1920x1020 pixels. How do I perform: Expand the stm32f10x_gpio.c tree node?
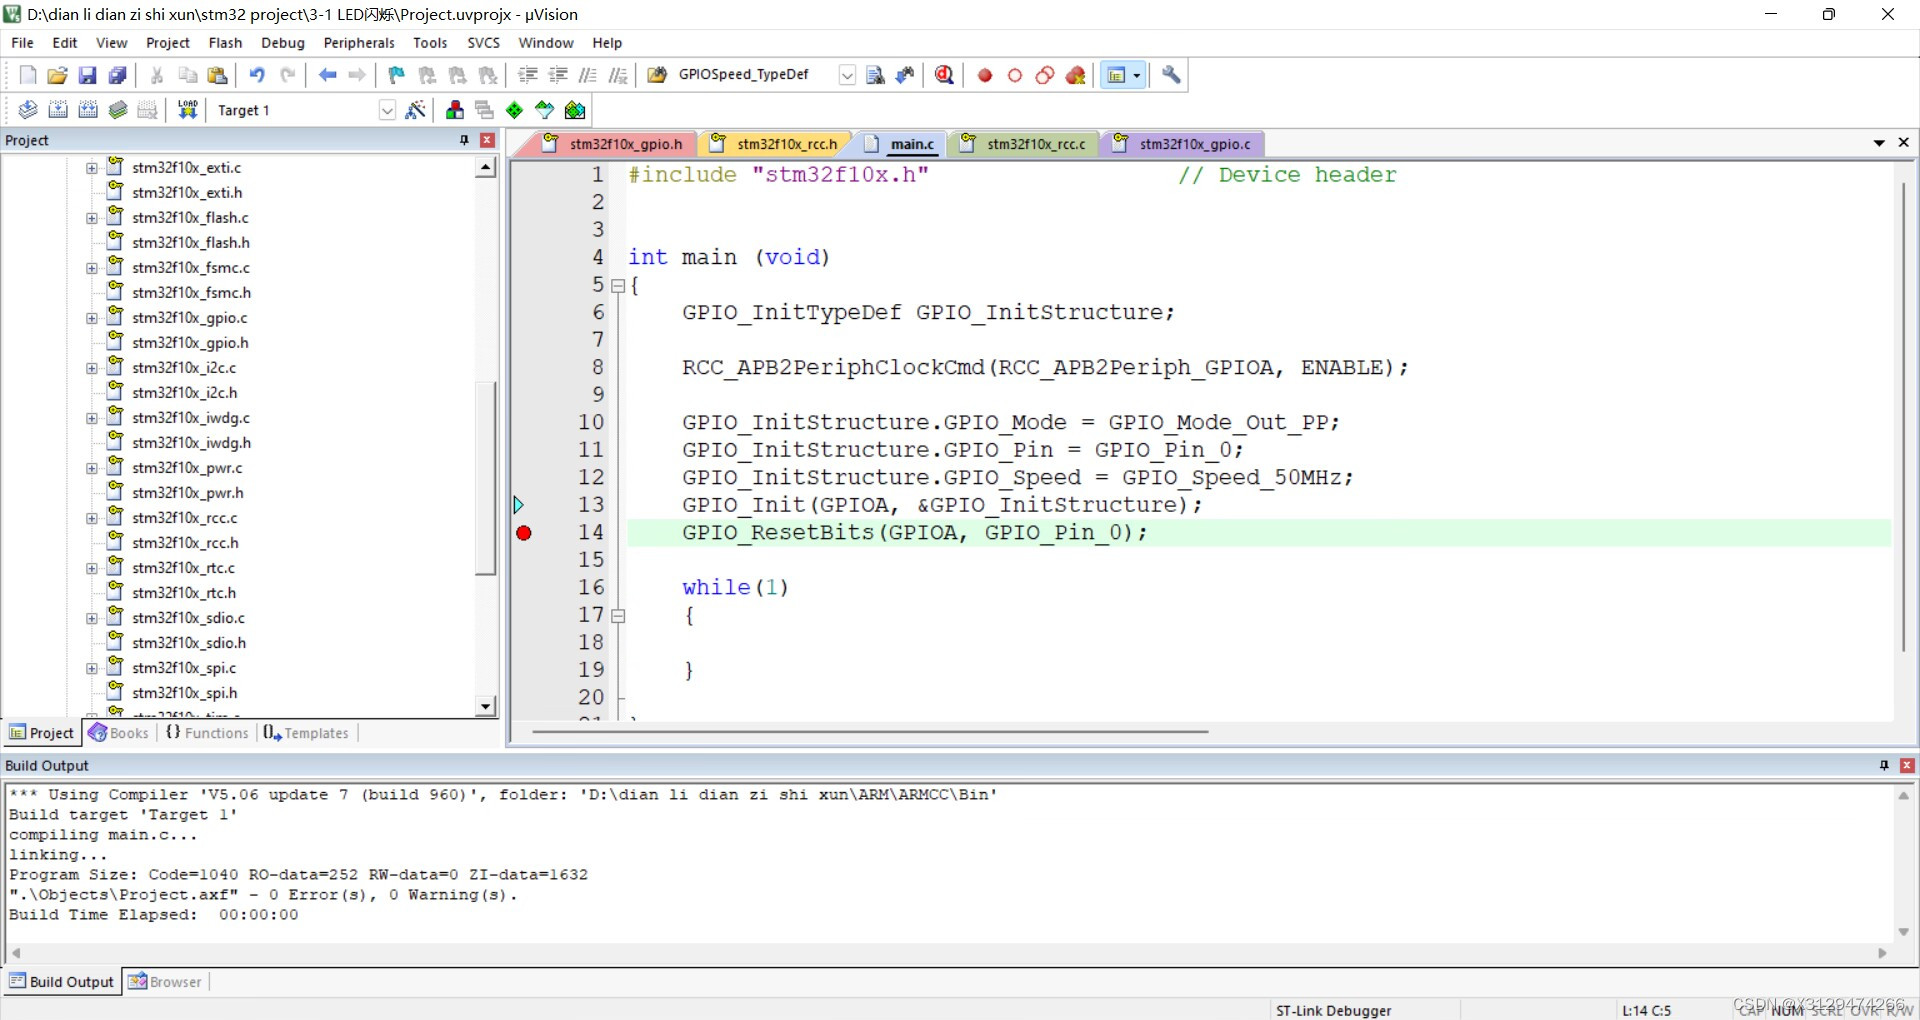point(91,318)
